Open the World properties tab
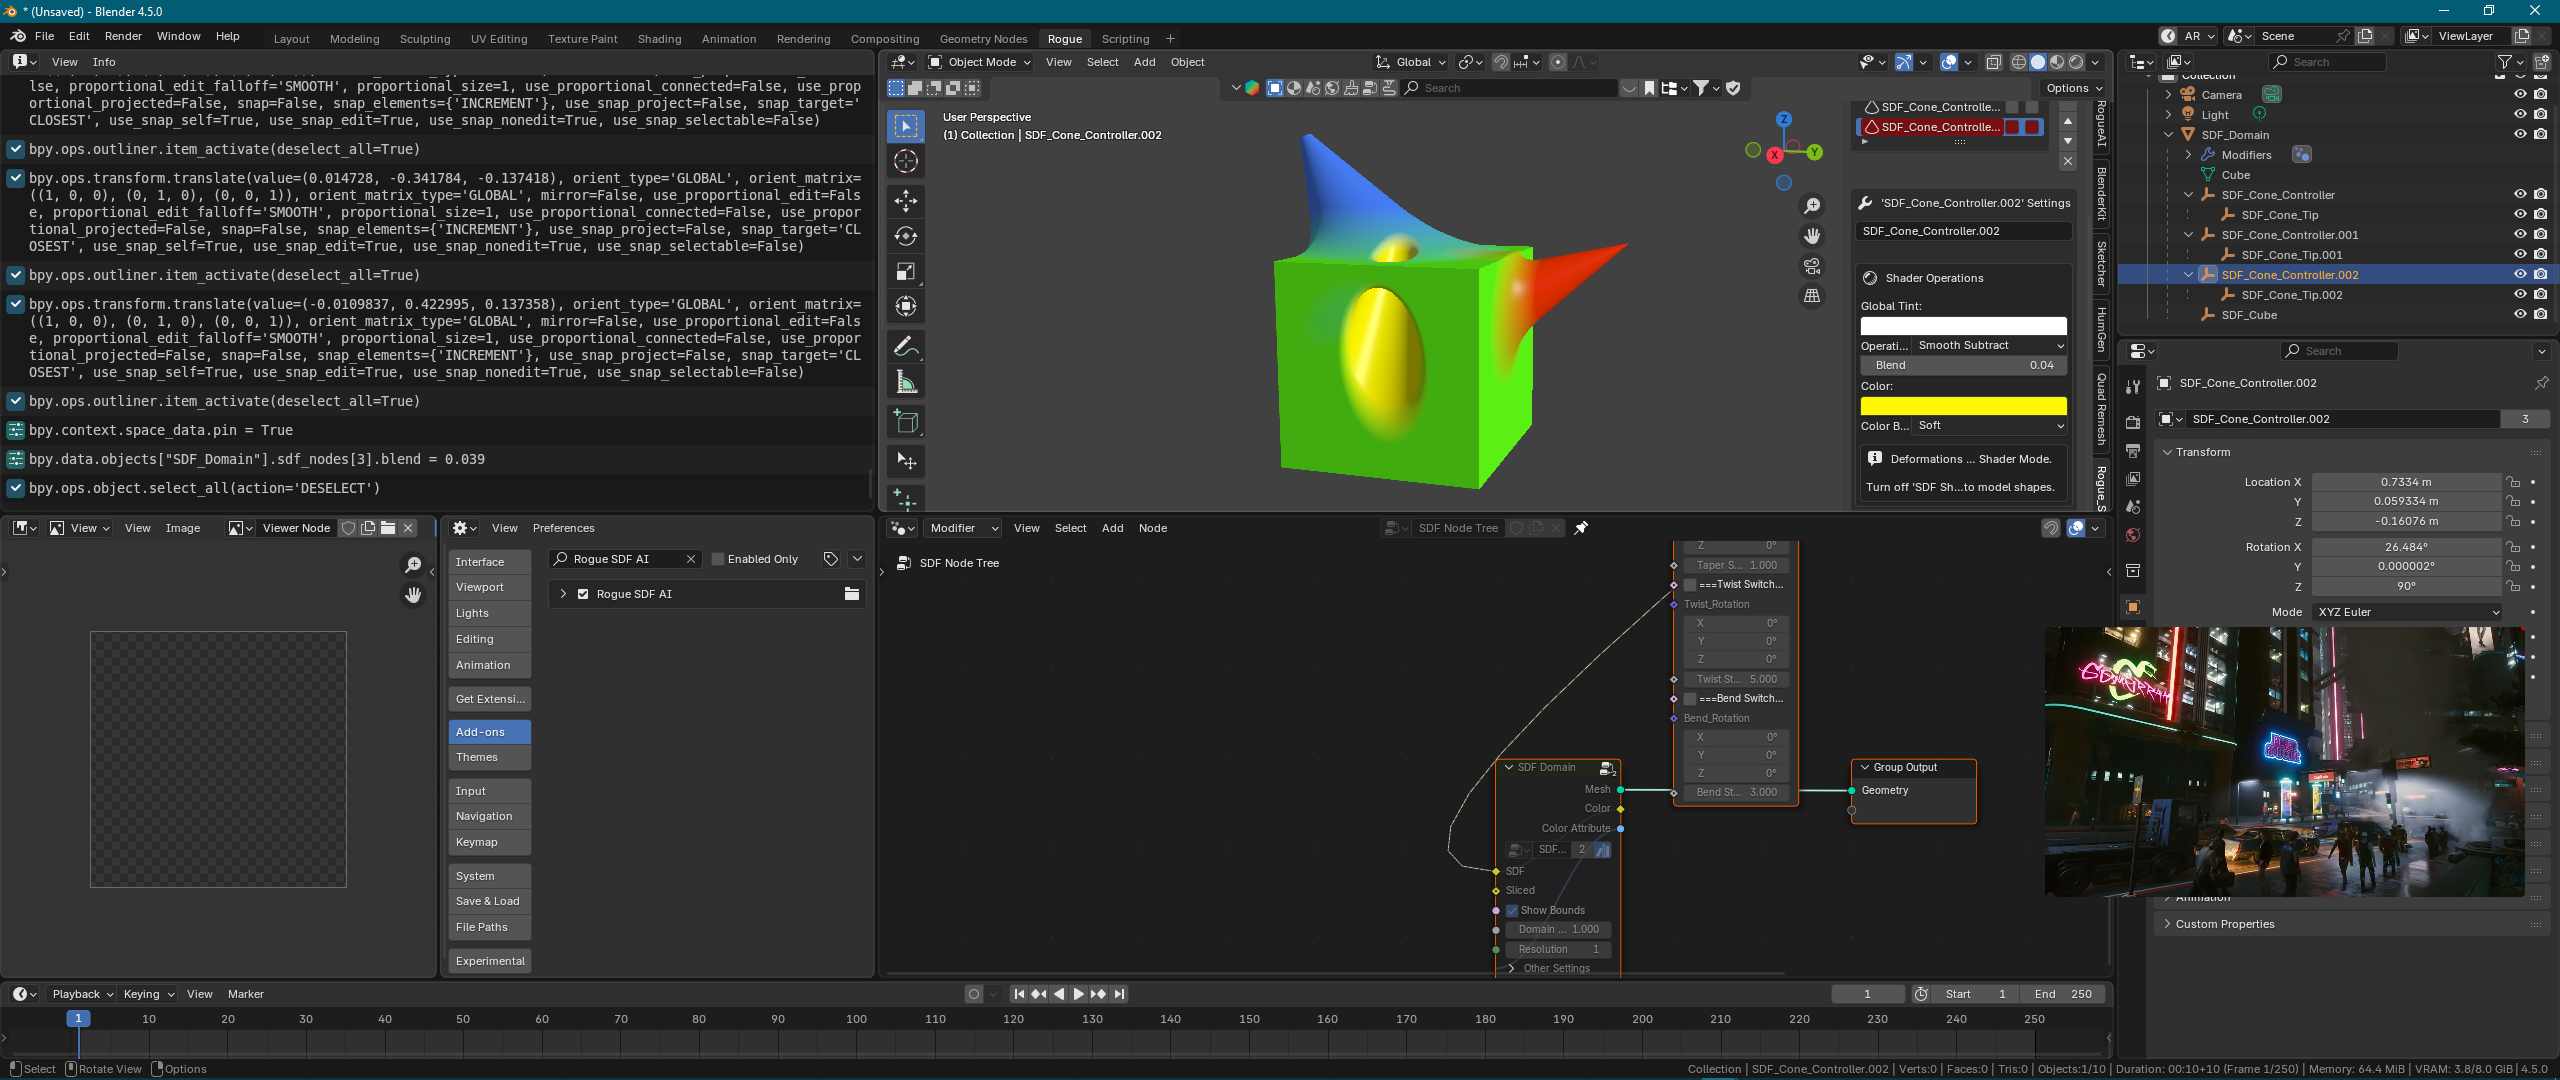 [x=2133, y=535]
